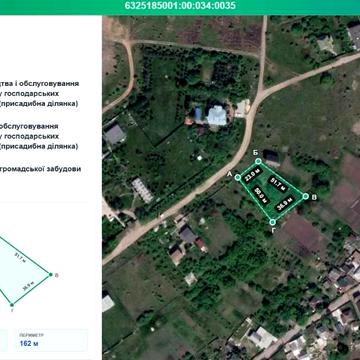This screenshot has height=360, width=360.
Task: Select parcel vertex Г marker on map
Action: pyautogui.click(x=273, y=222)
